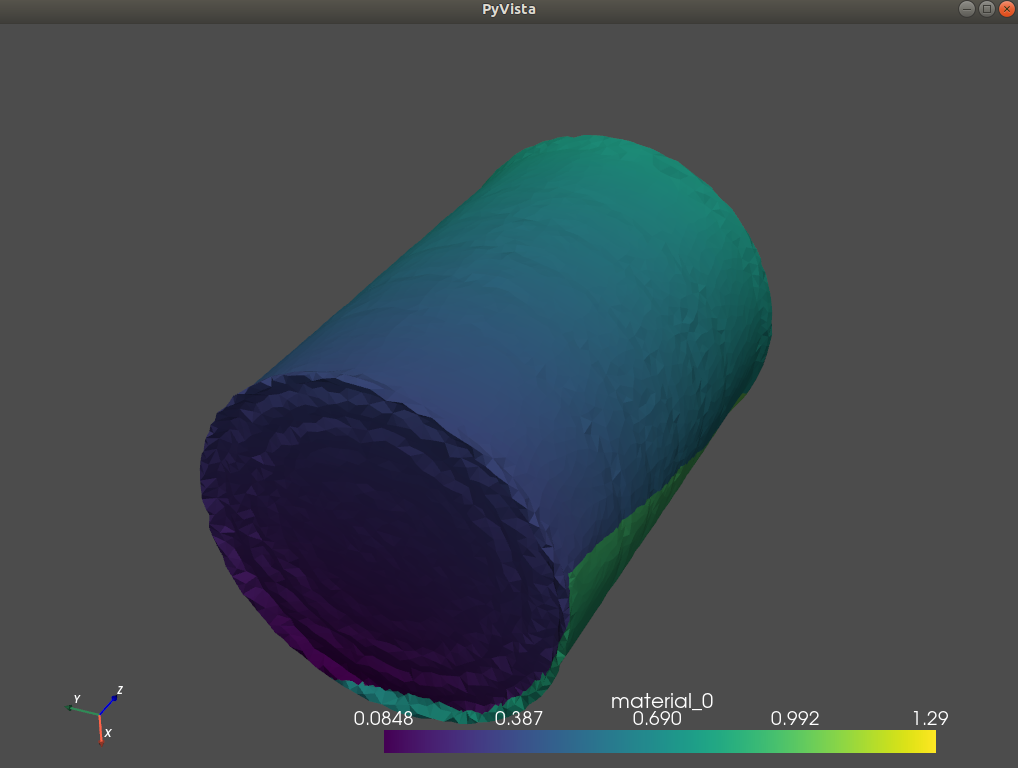Image resolution: width=1018 pixels, height=768 pixels.
Task: Select the Y label on the orientation widget
Action: coord(75,700)
